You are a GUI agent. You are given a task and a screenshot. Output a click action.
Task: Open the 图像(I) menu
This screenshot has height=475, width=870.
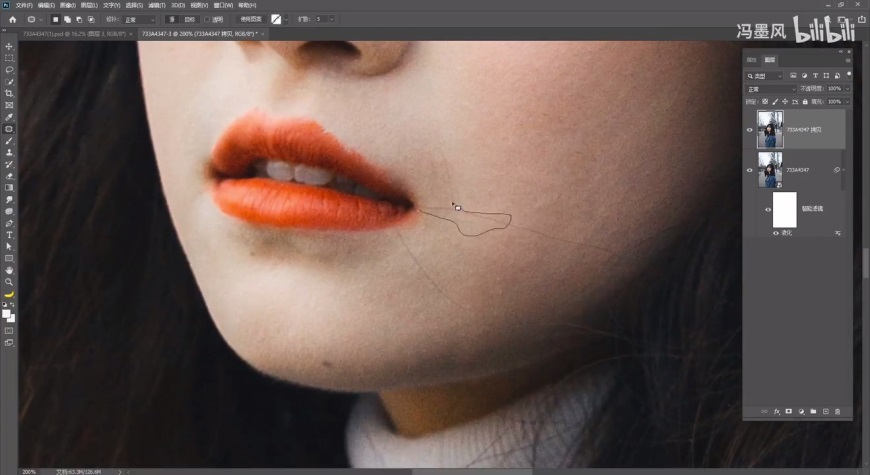click(68, 5)
